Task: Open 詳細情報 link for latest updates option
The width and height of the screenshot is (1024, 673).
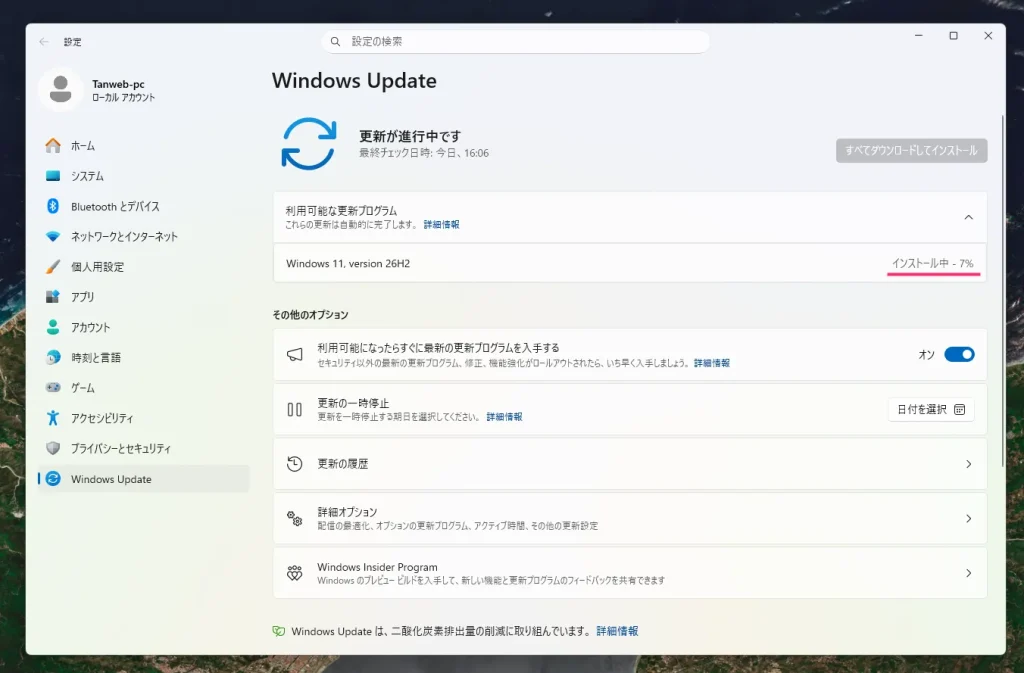Action: pos(712,363)
